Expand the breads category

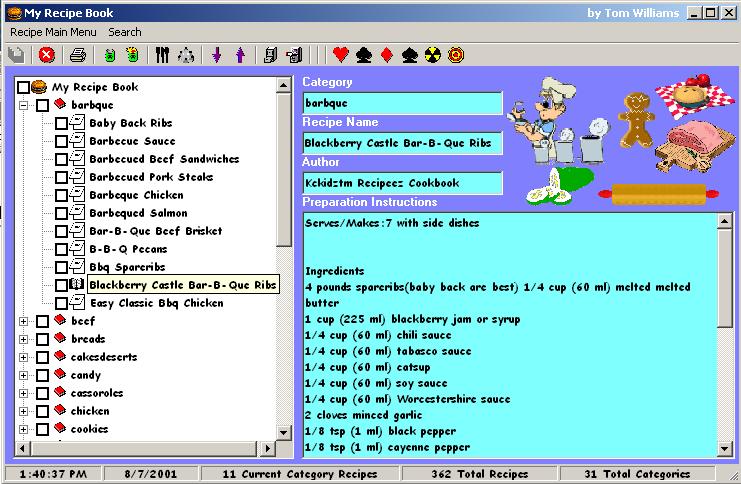(23, 340)
